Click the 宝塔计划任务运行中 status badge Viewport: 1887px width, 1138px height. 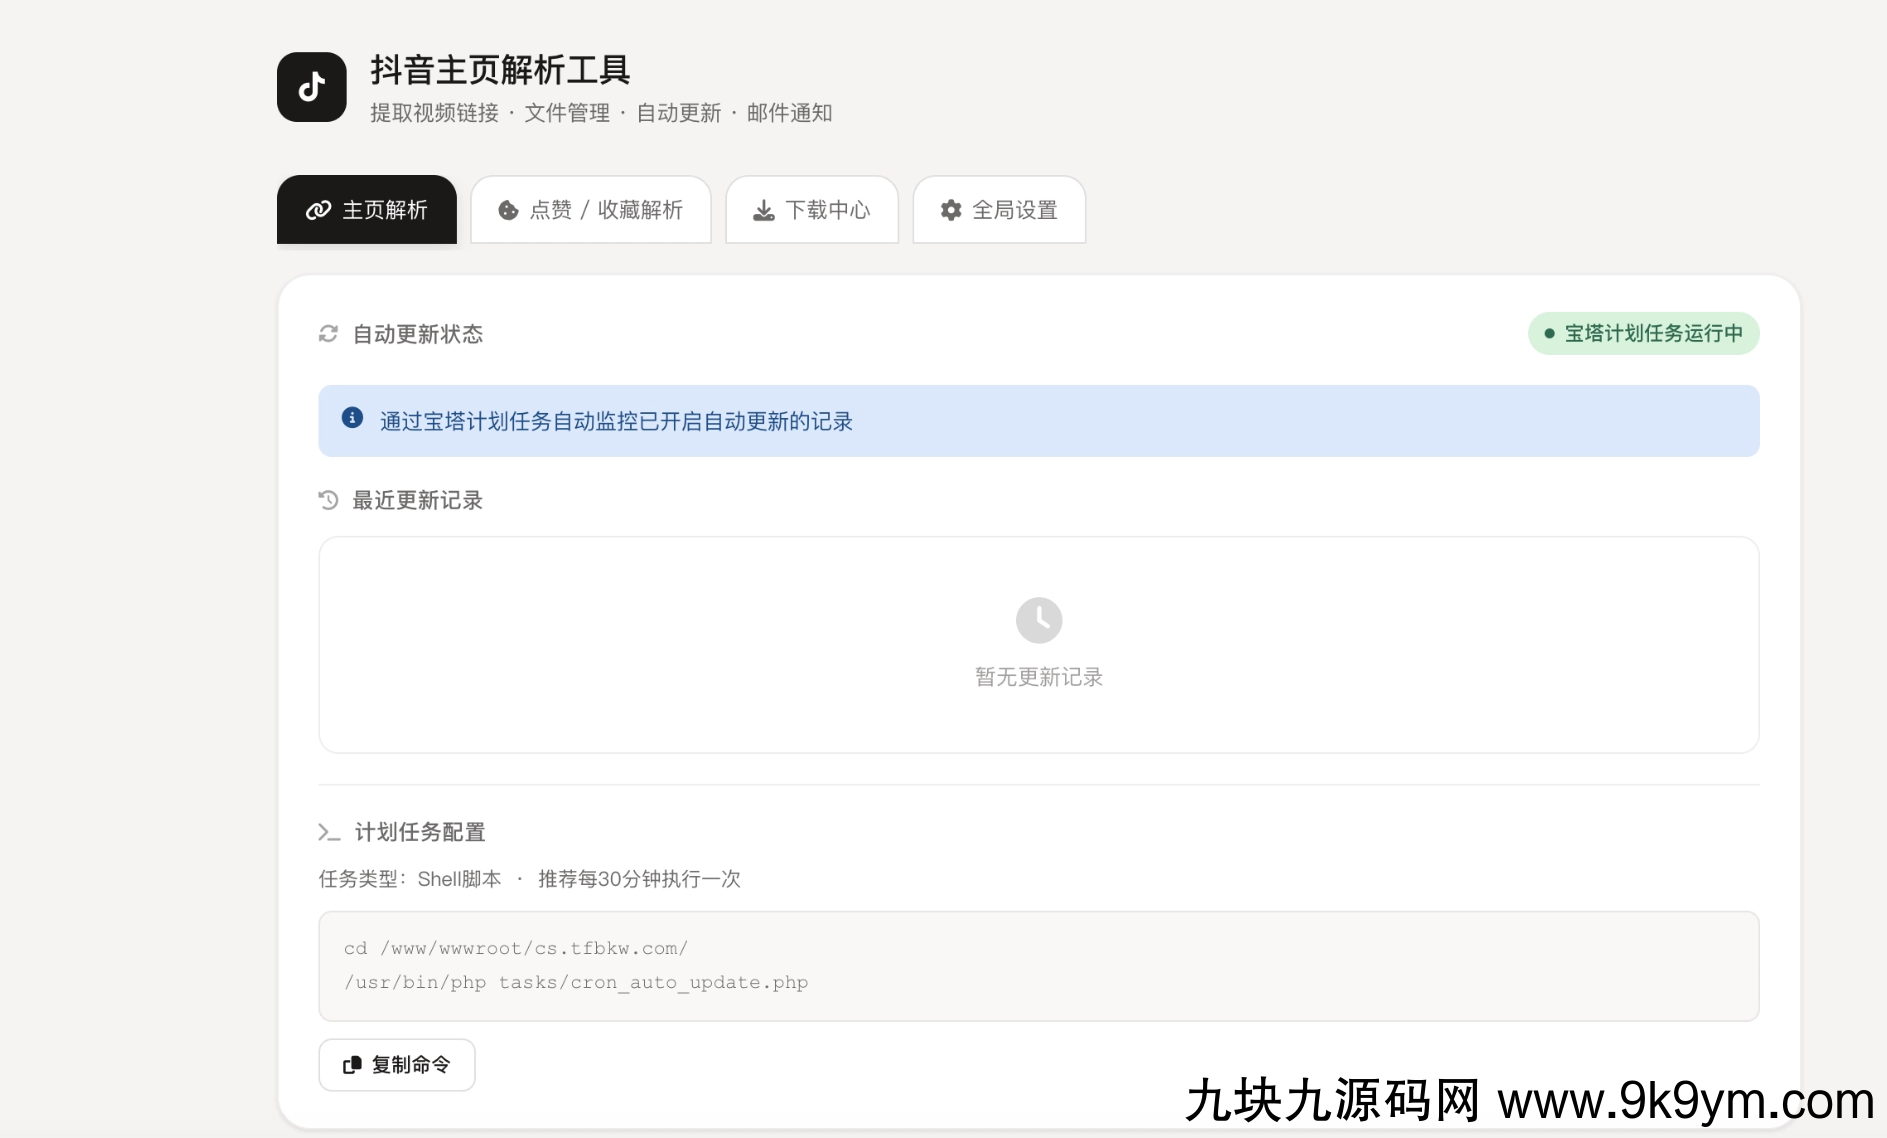pyautogui.click(x=1643, y=334)
